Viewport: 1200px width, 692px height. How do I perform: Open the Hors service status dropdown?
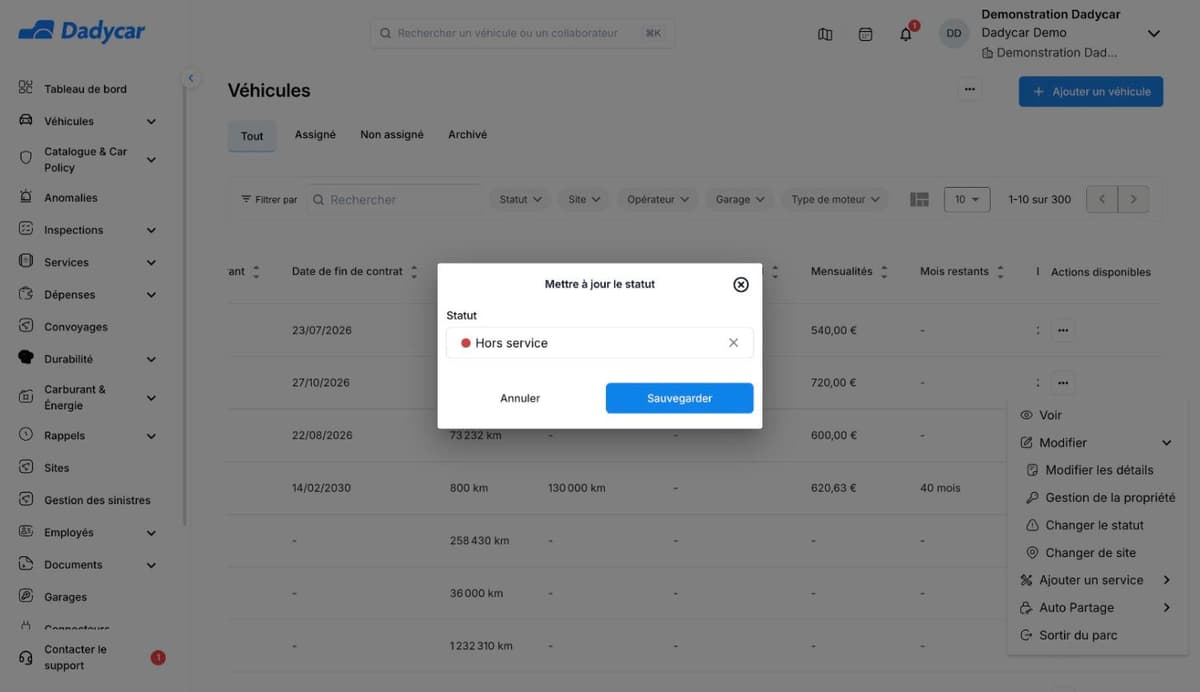[x=599, y=343]
